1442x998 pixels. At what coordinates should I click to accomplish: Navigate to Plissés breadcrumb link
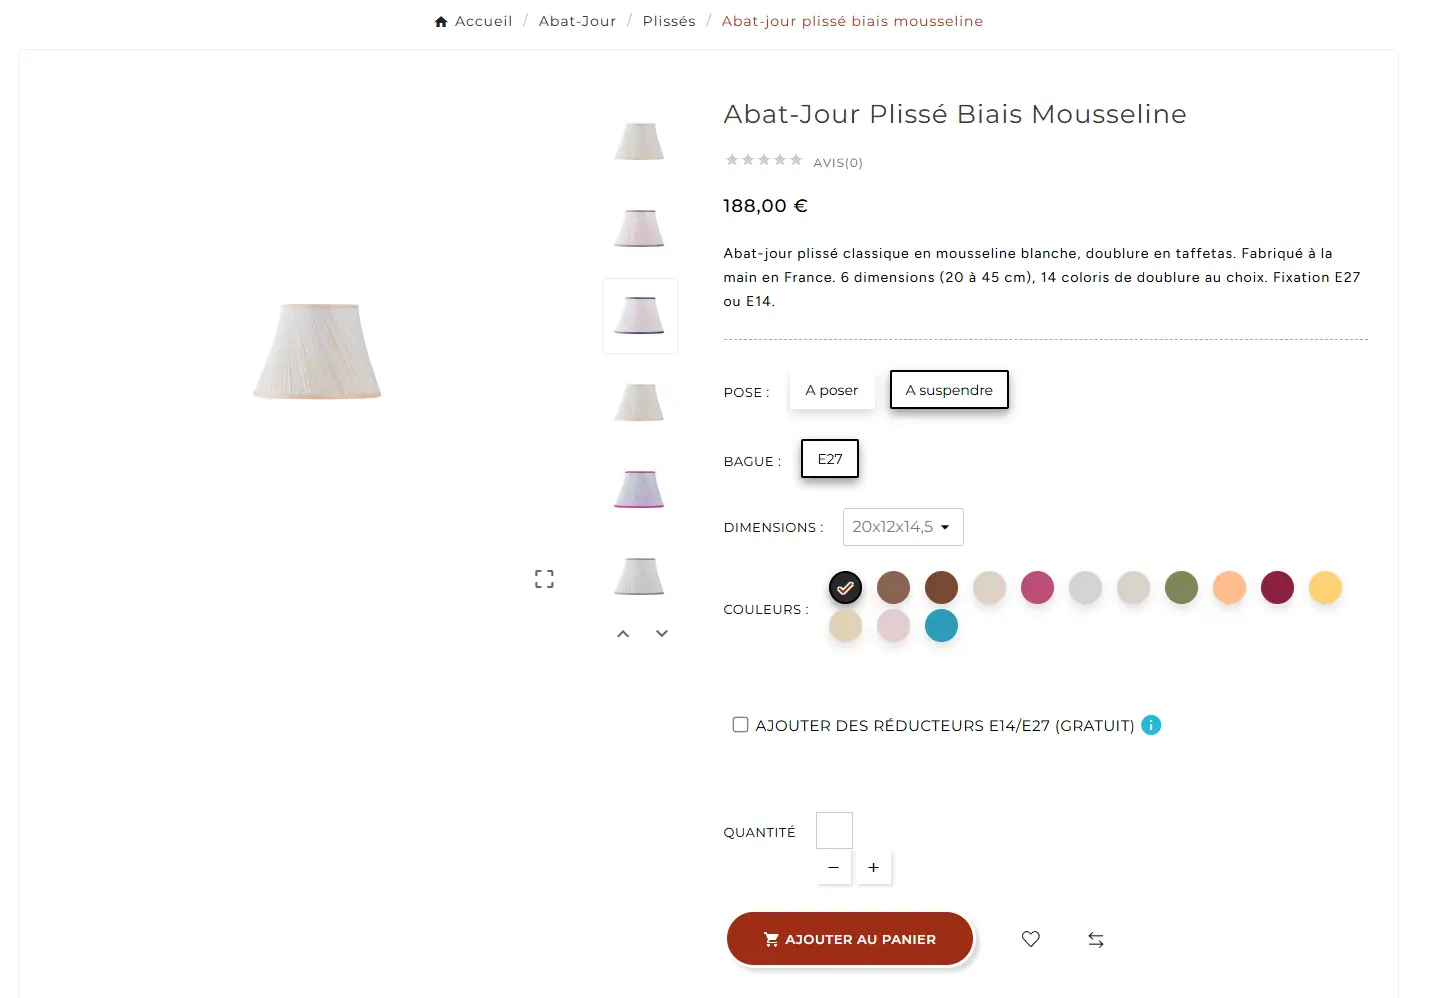click(x=669, y=21)
